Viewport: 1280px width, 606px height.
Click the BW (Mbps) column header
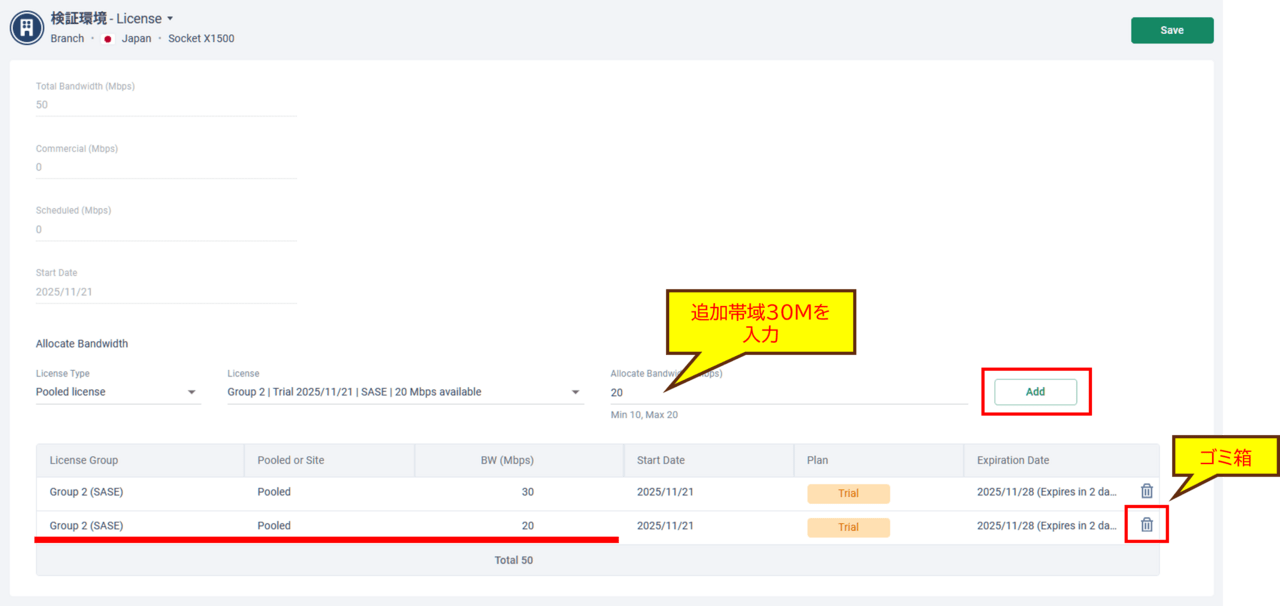click(x=507, y=460)
